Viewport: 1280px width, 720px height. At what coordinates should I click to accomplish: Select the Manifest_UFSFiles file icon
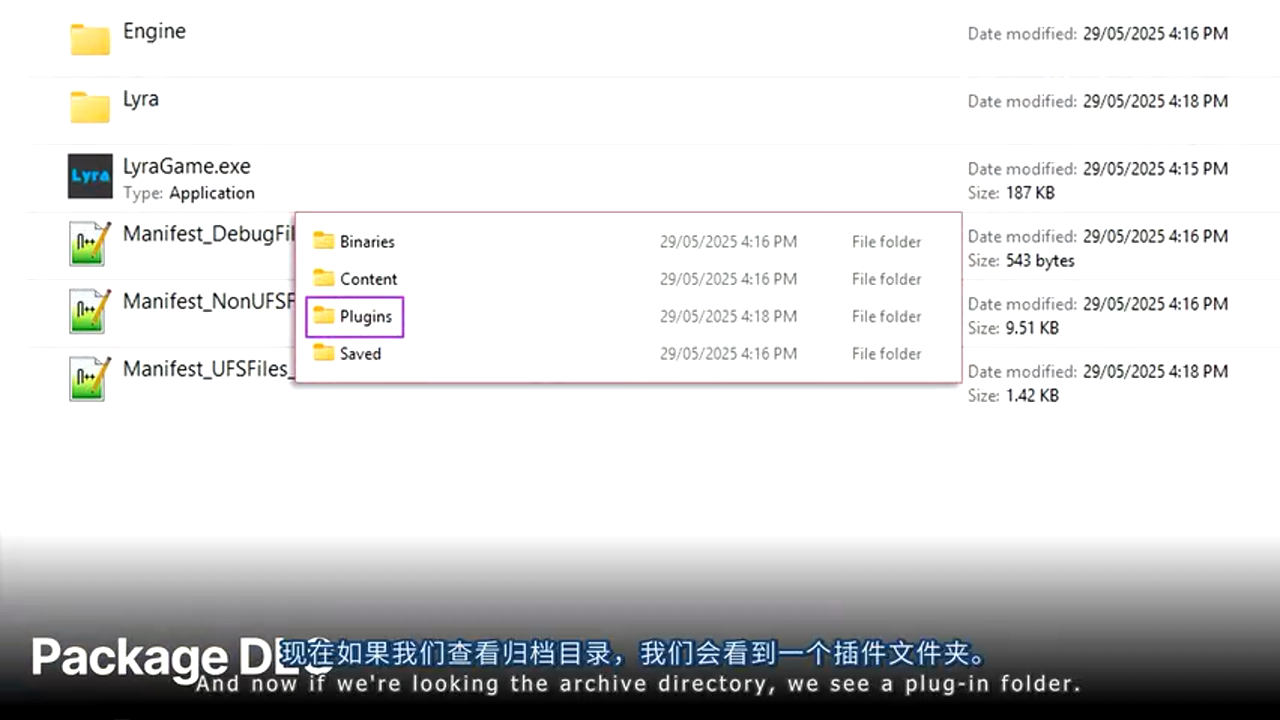pos(90,378)
